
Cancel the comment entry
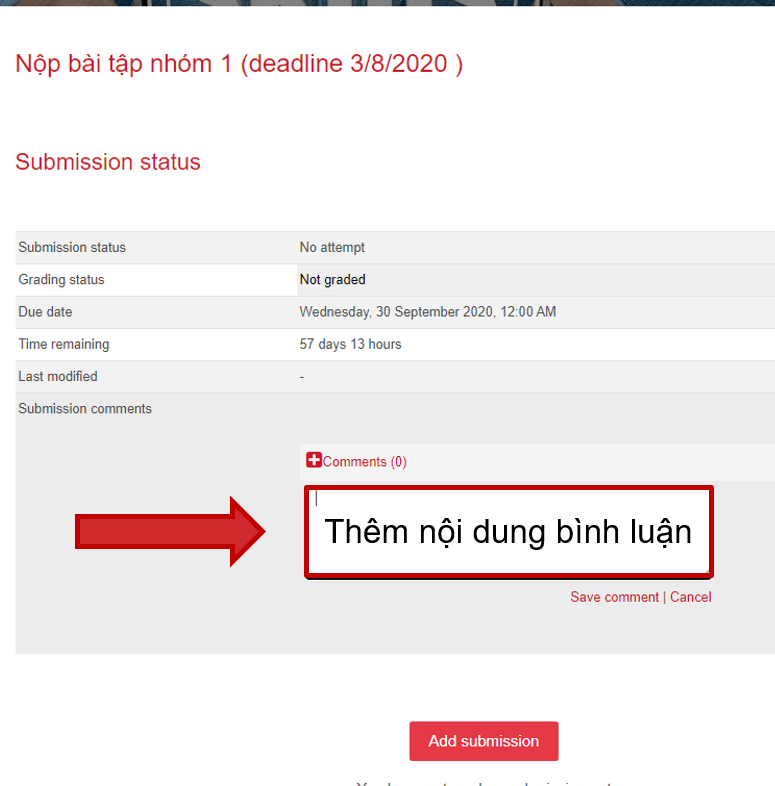691,597
